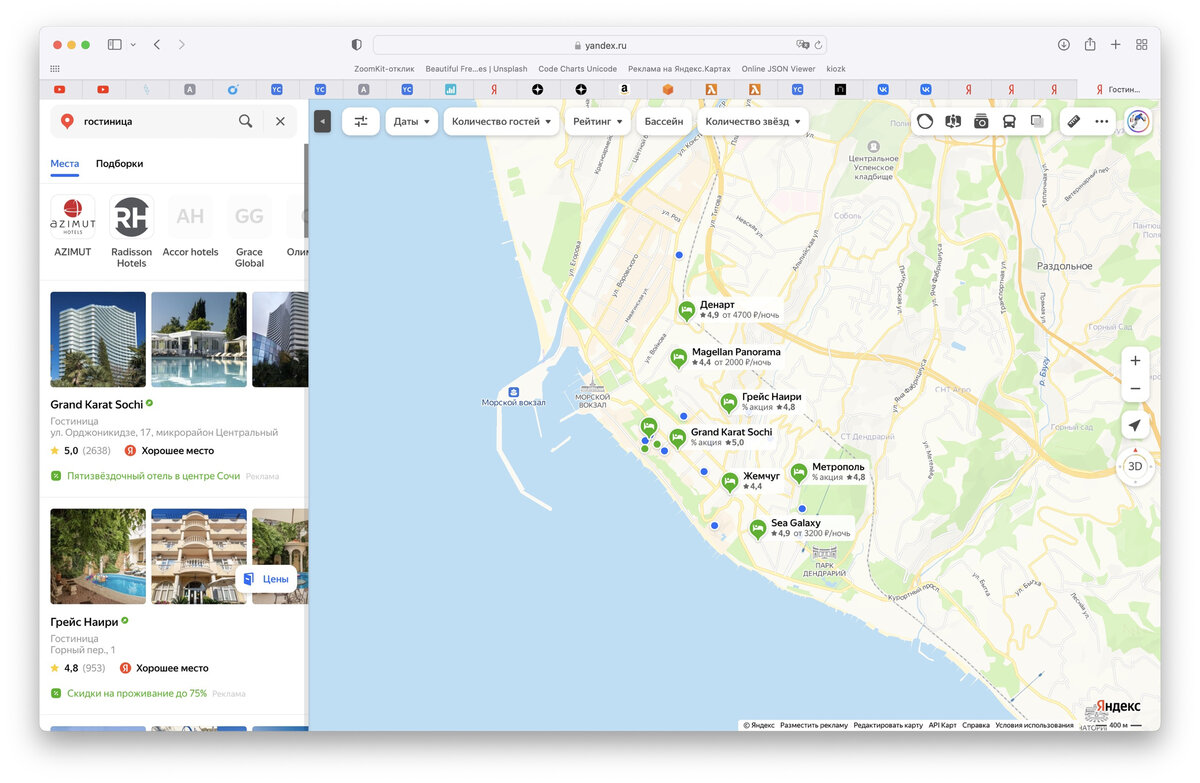Screen dimensions: 1200x783
Task: Click Метрополь hotel map pin
Action: tap(798, 472)
